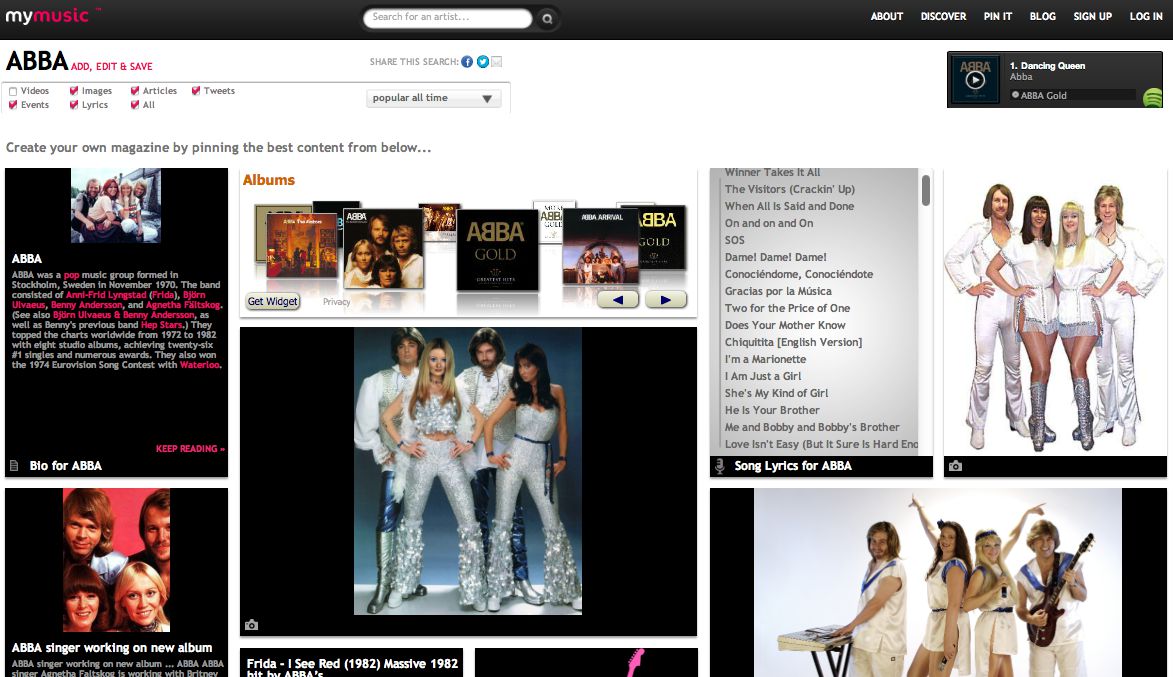The width and height of the screenshot is (1173, 677).
Task: Click the Get Widget button
Action: [x=273, y=301]
